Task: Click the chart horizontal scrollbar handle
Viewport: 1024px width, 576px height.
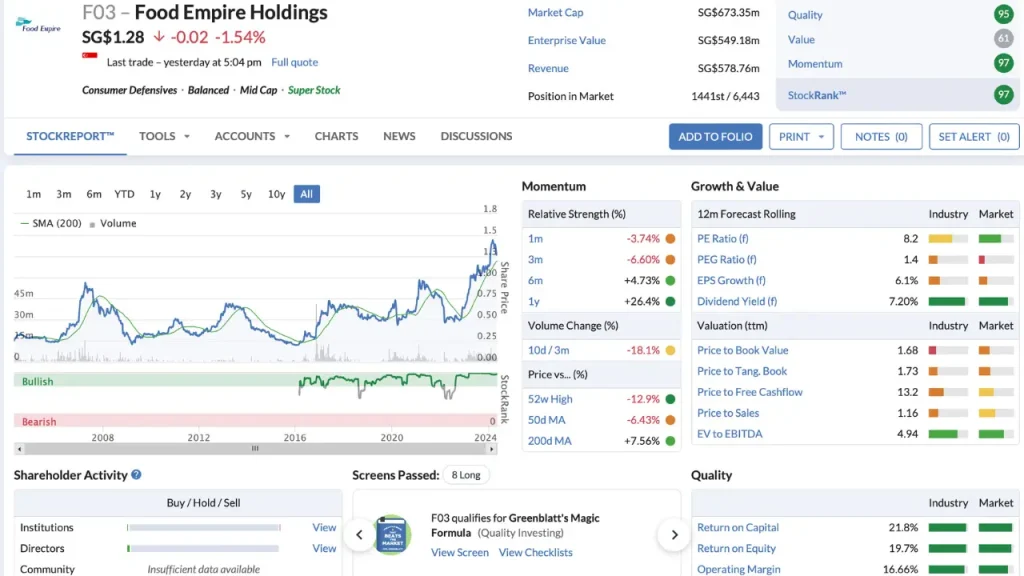Action: 255,449
